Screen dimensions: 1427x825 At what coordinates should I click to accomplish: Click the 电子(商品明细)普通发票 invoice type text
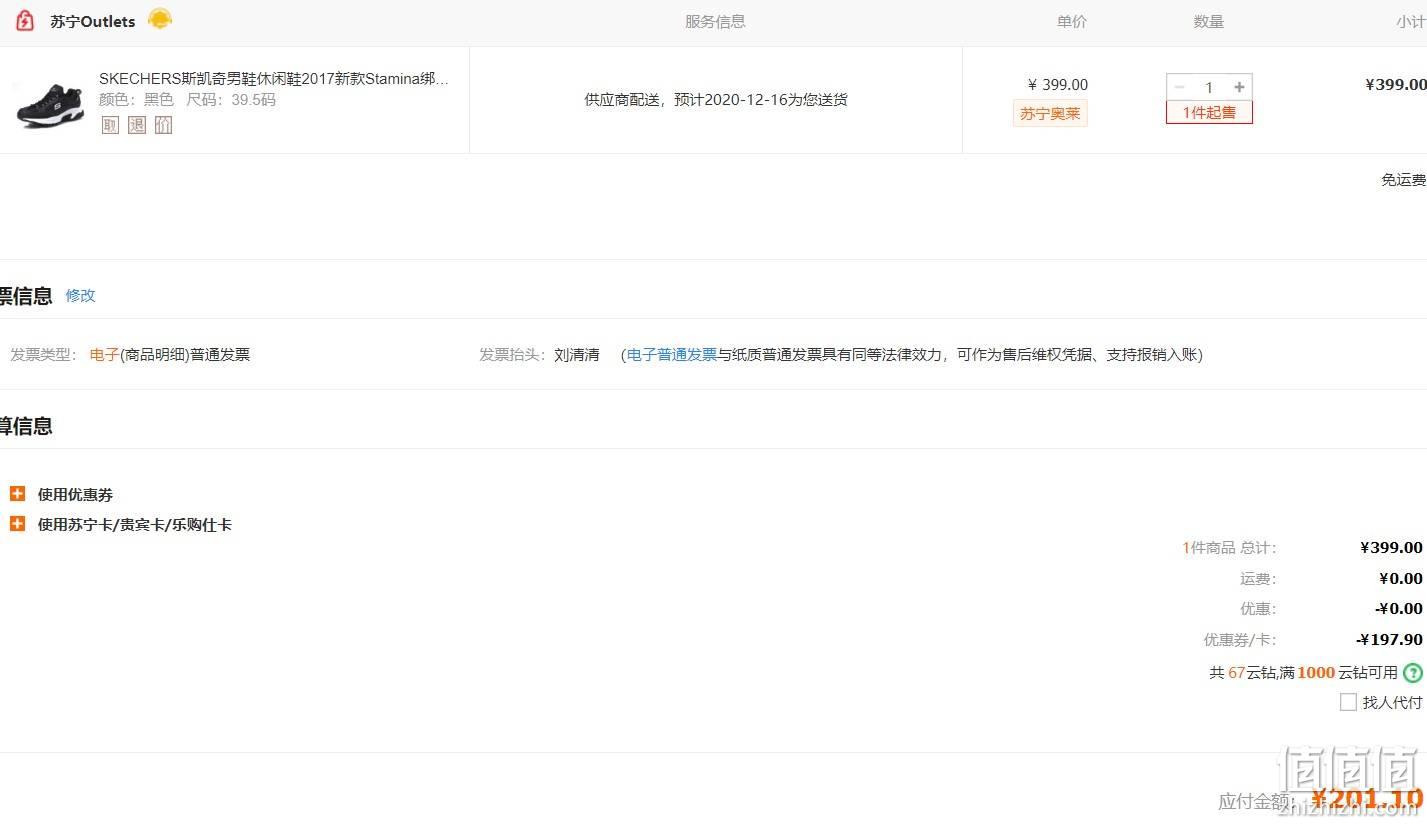coord(170,354)
